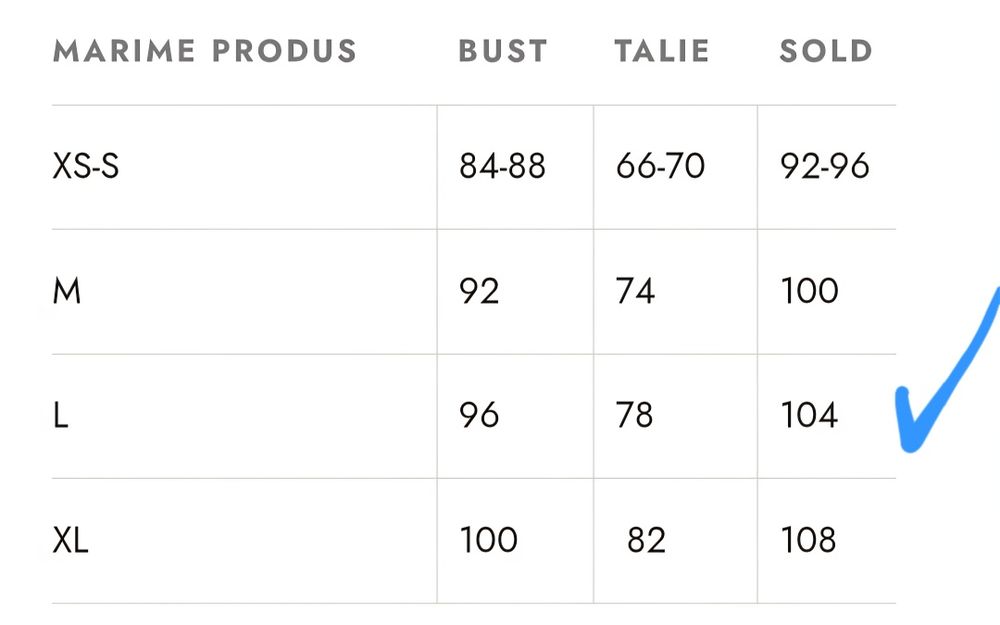Click the M size row label

pos(66,291)
